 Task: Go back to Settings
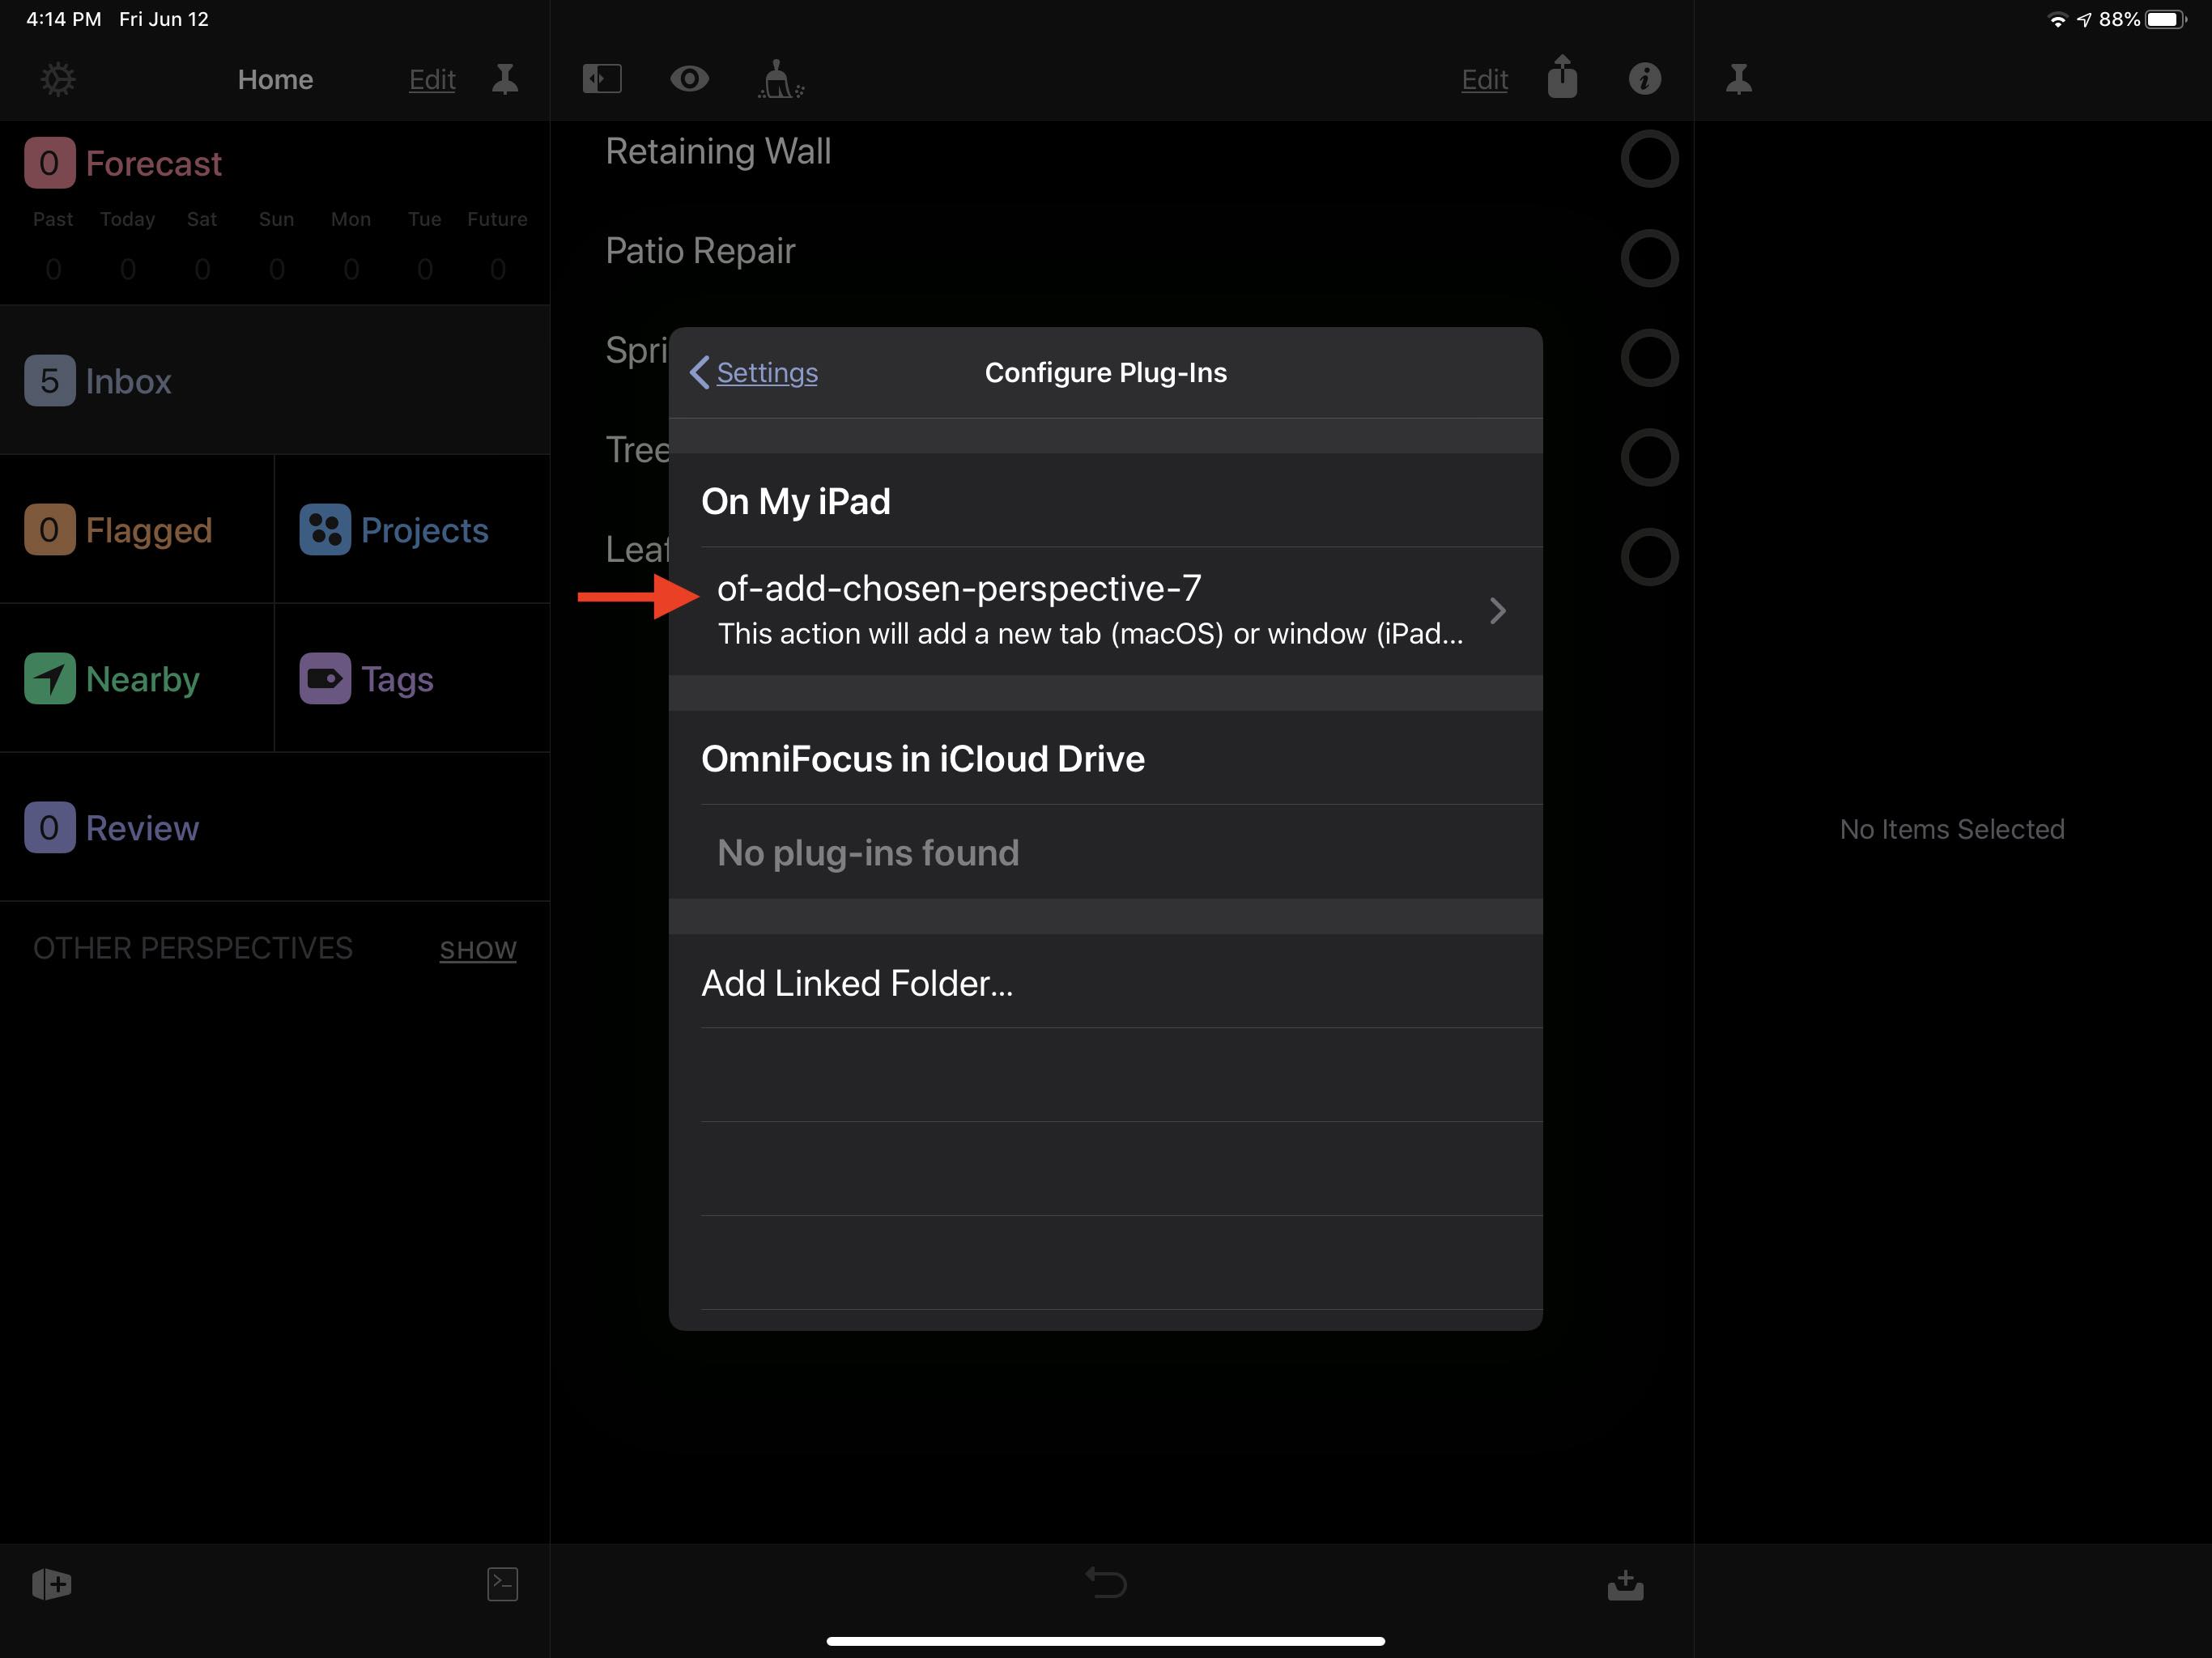pyautogui.click(x=754, y=373)
